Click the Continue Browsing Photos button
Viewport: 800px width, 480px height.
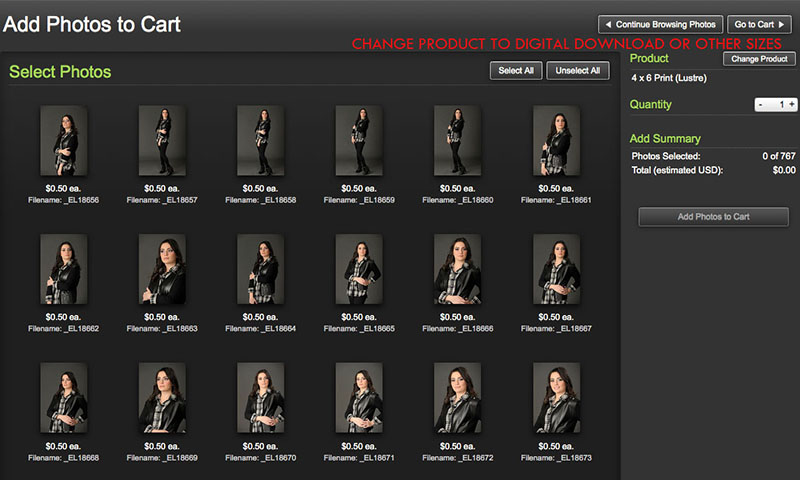coord(660,24)
